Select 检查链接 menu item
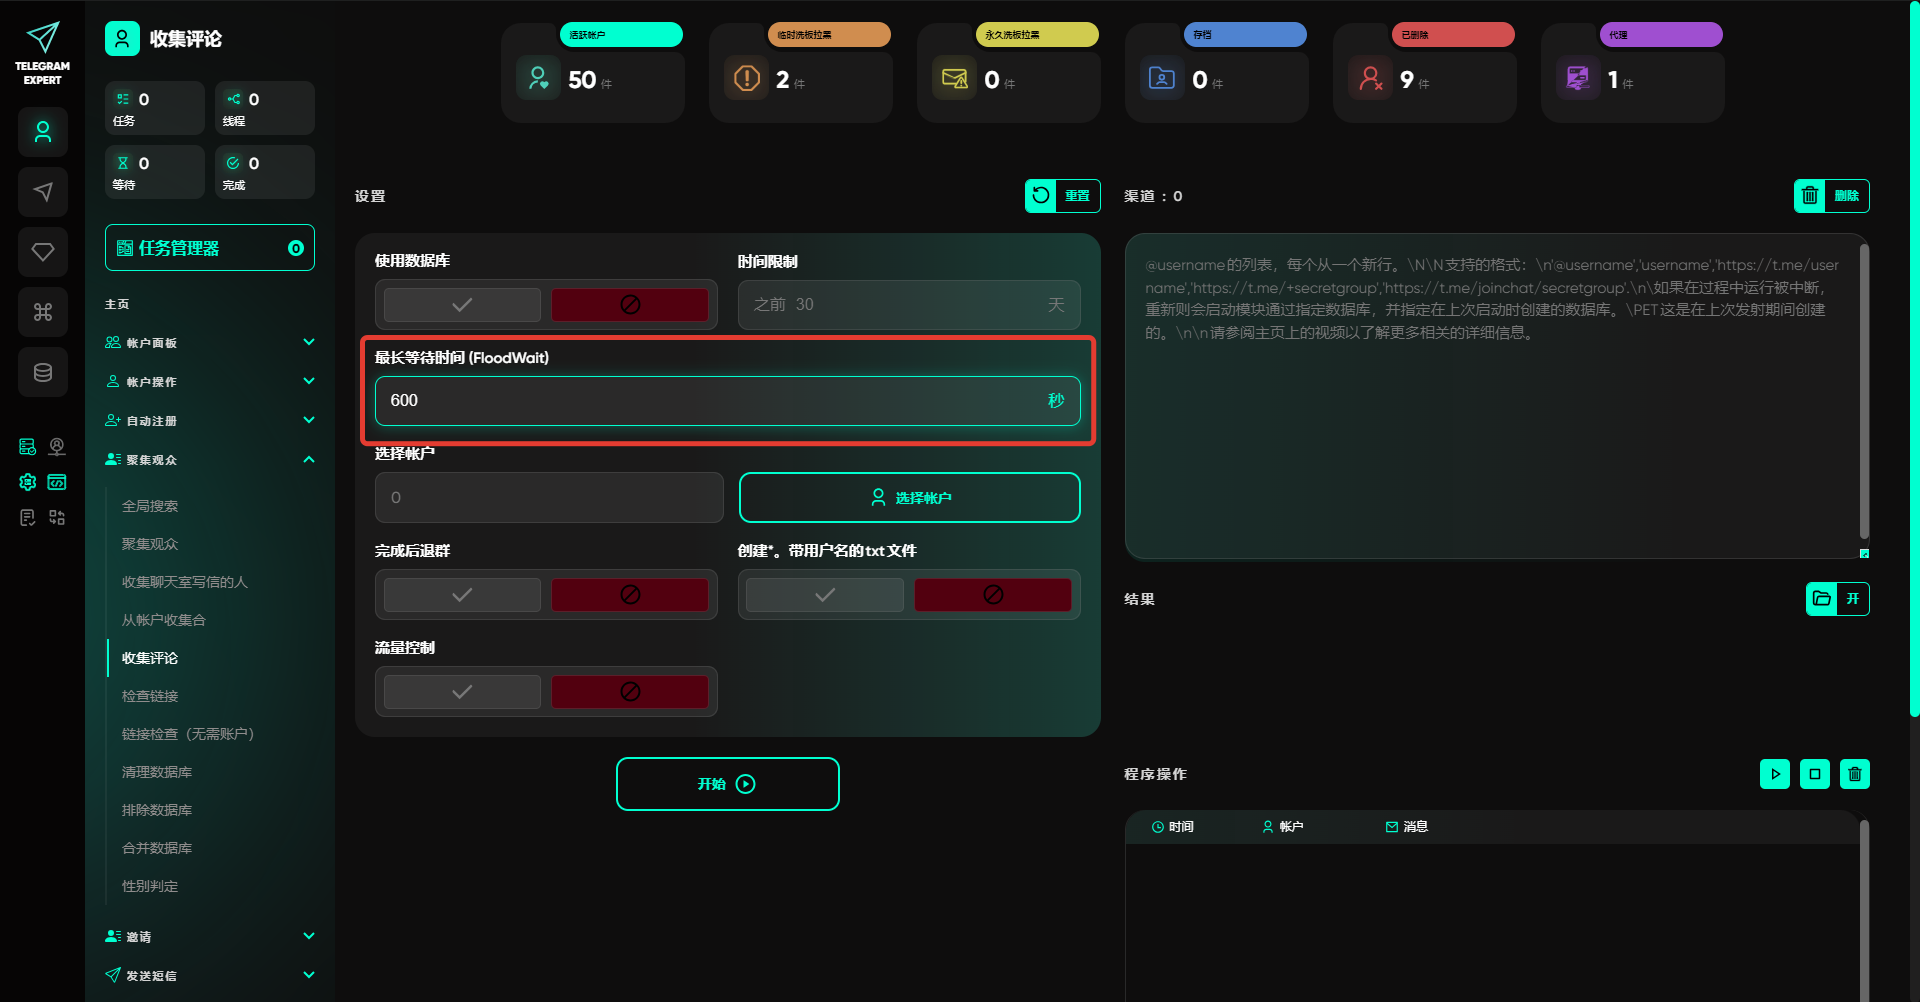This screenshot has width=1920, height=1002. pos(150,696)
